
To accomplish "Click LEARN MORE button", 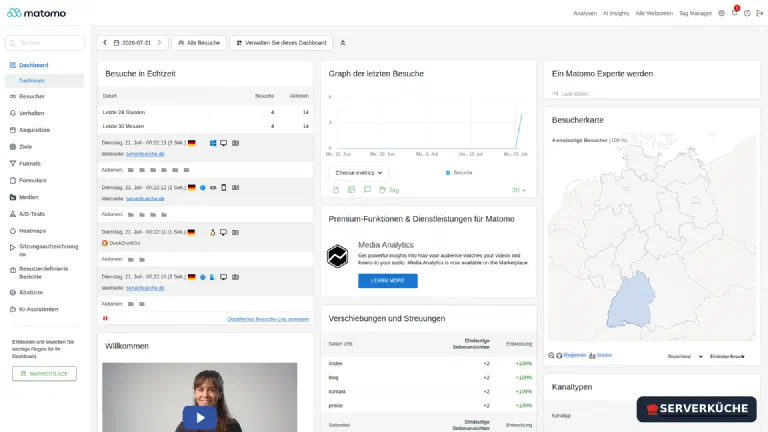I will click(387, 281).
